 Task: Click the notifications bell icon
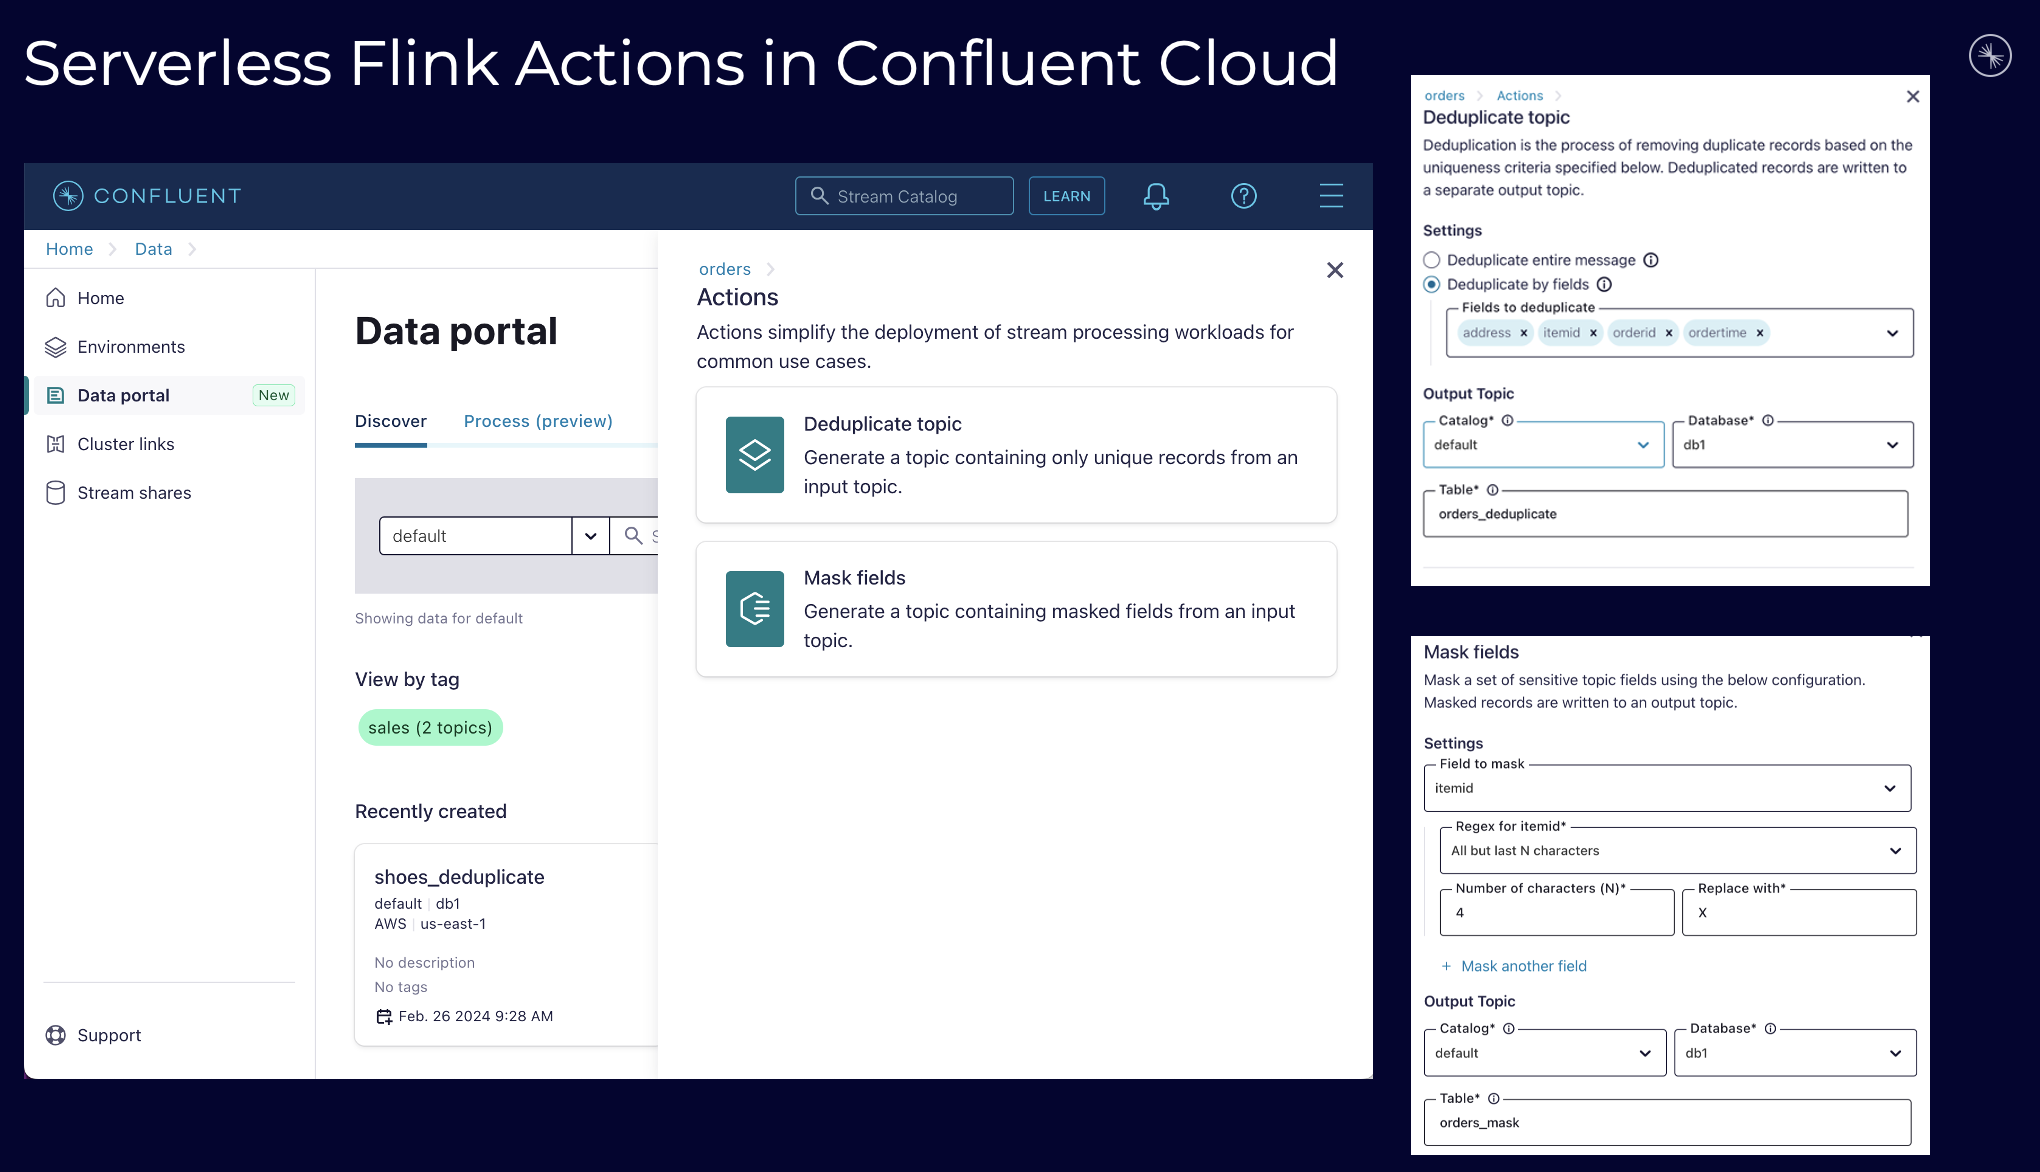point(1156,196)
